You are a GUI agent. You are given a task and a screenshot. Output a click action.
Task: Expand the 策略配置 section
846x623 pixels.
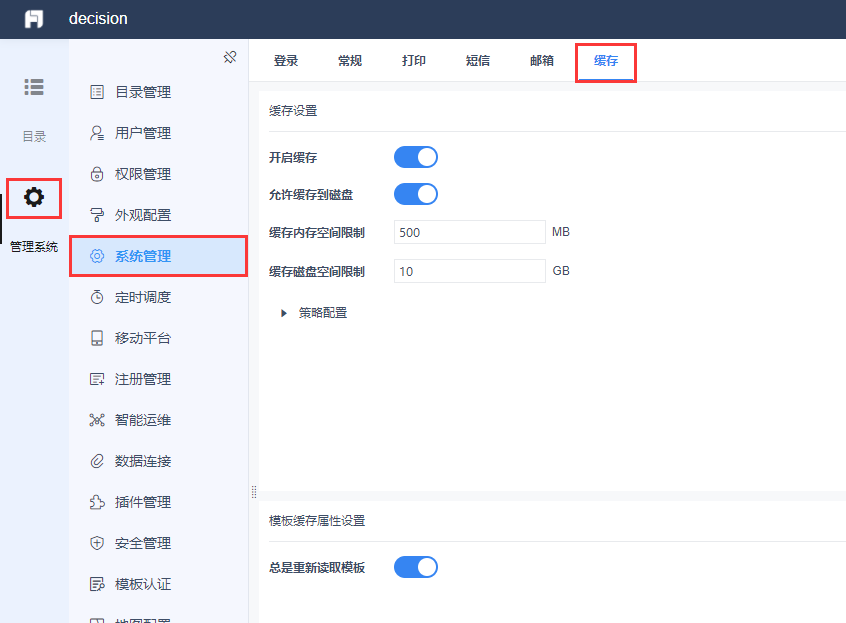pyautogui.click(x=284, y=313)
